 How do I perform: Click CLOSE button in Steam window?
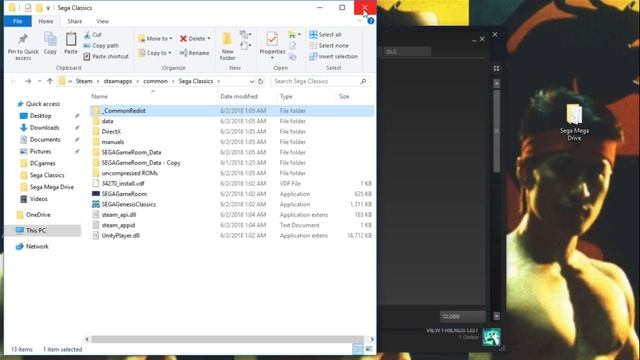[462, 316]
